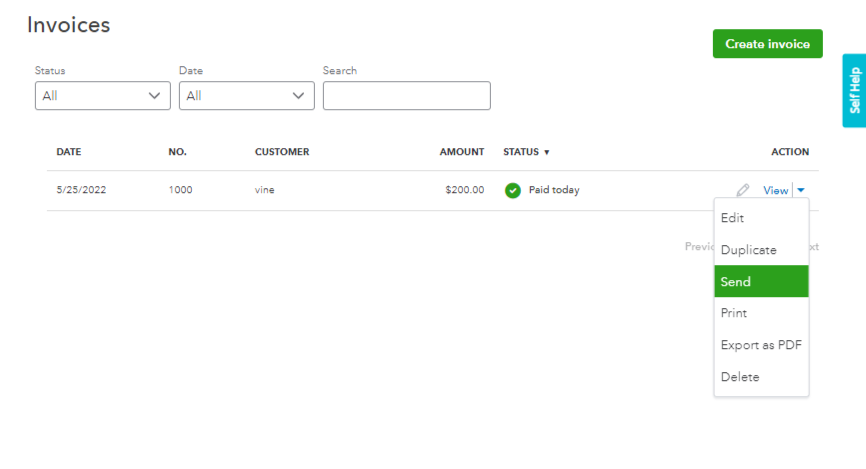
Task: Click the Status column sort arrow
Action: click(547, 153)
